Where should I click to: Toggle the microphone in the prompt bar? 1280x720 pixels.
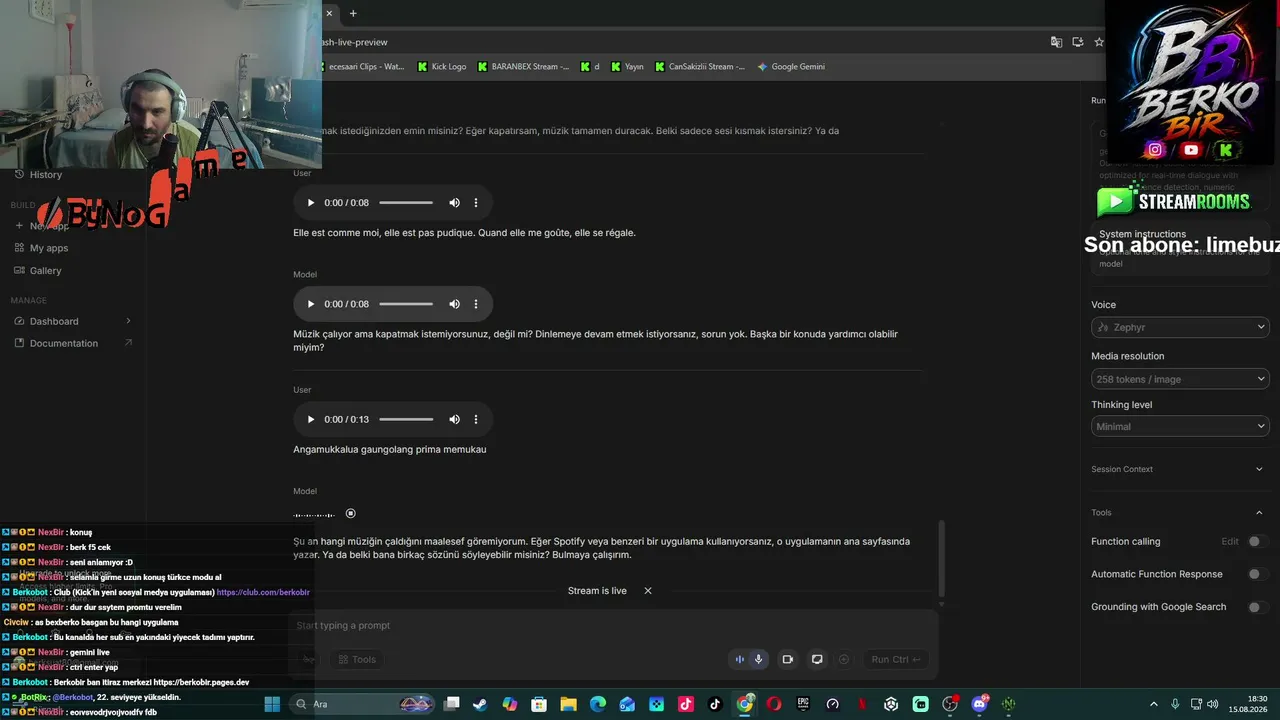tap(759, 659)
